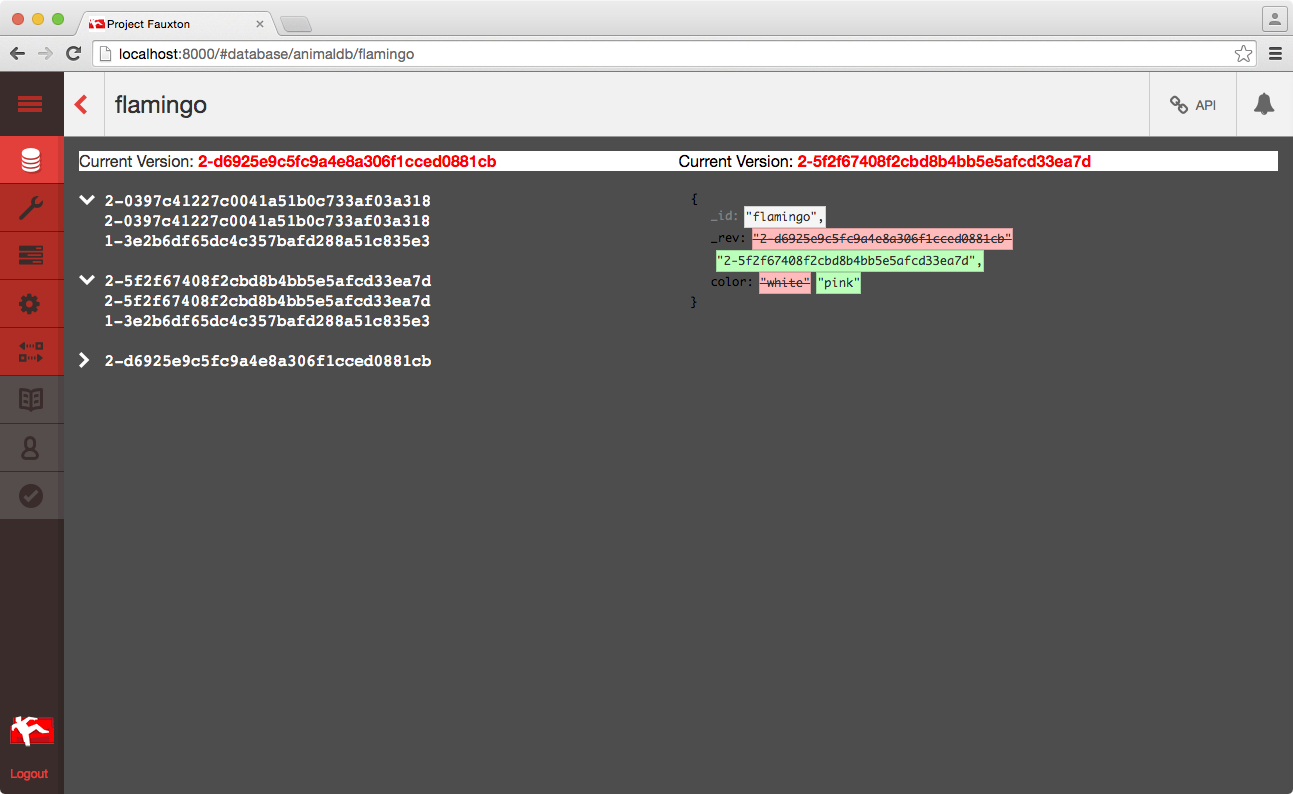Screen dimensions: 1293x794
Task: Open the gear configuration icon
Action: (31, 304)
